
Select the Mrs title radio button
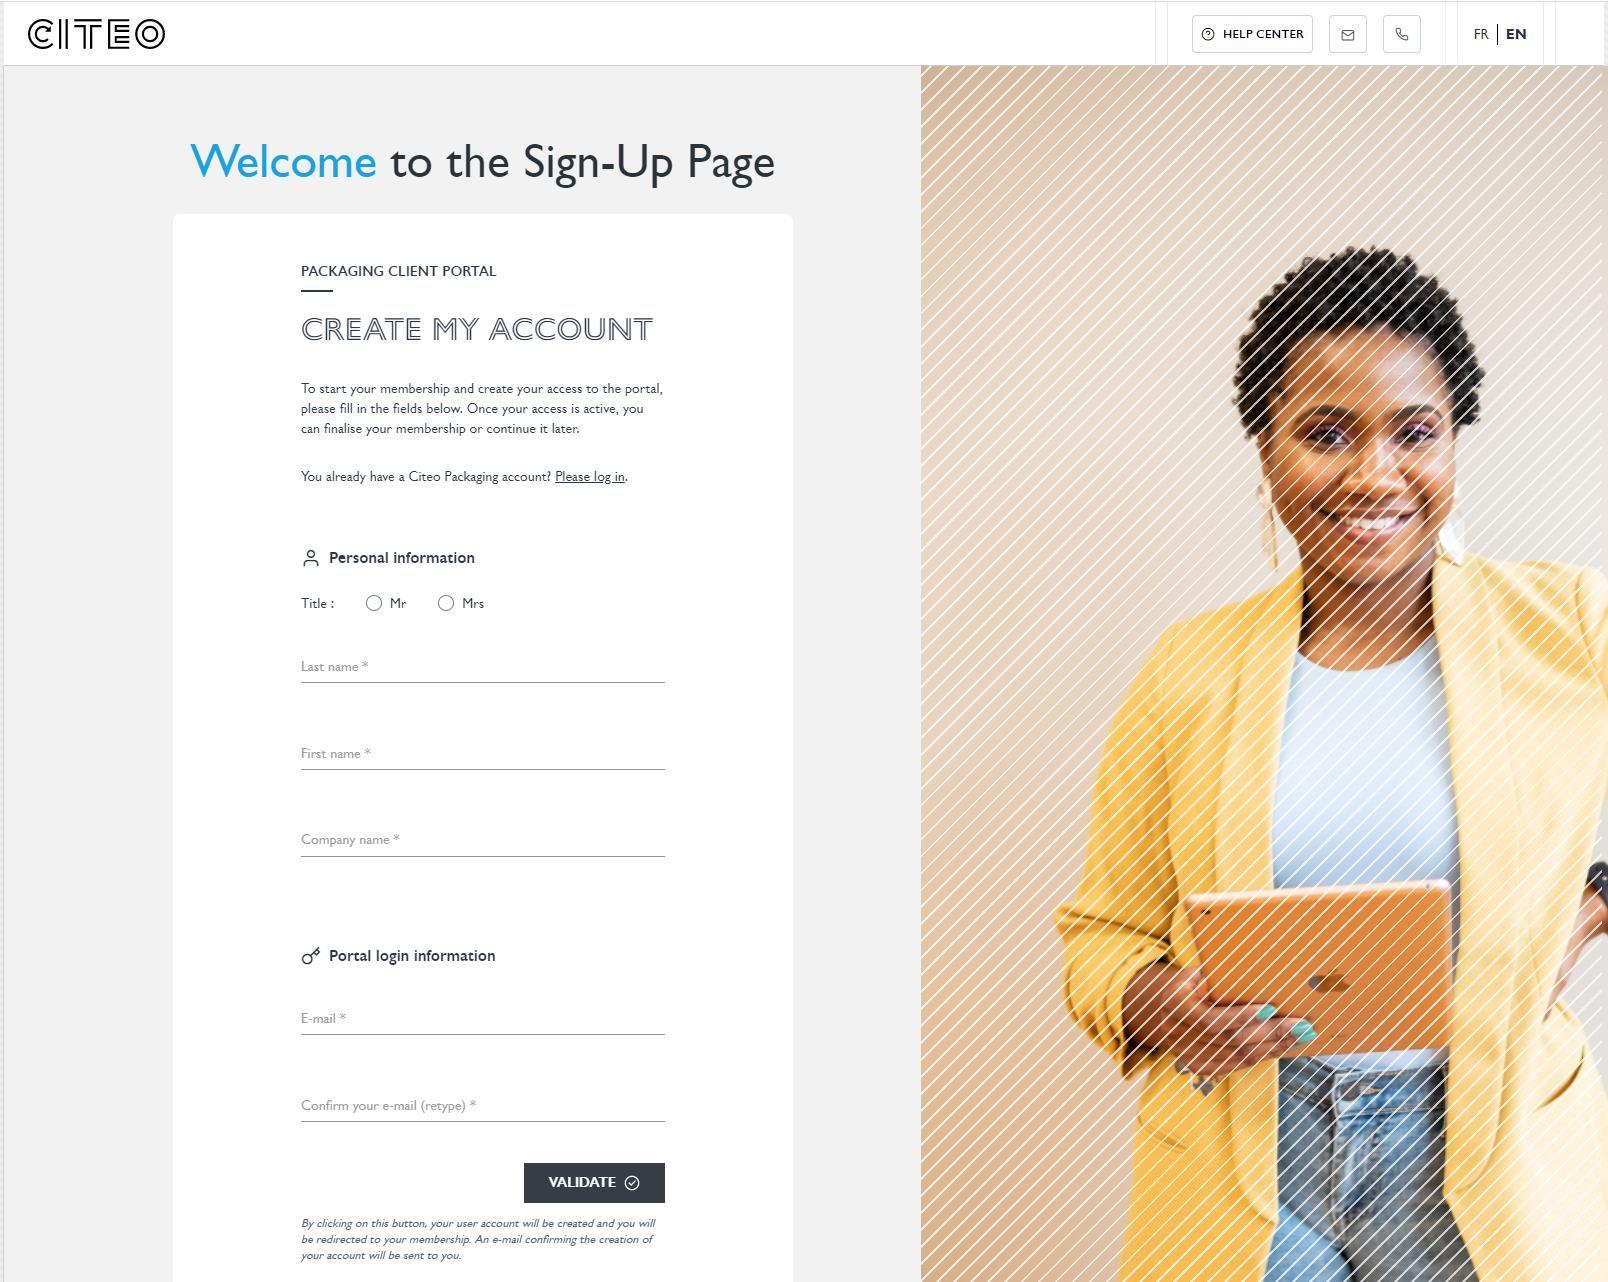click(x=446, y=603)
